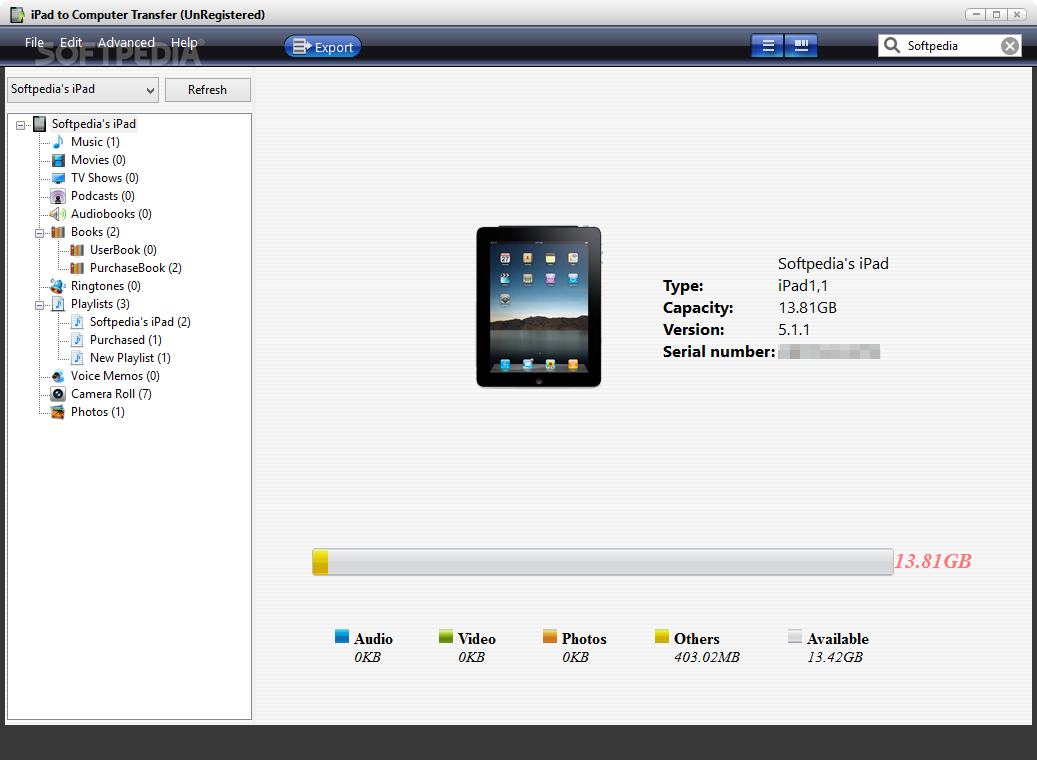Click the Playlists icon
This screenshot has width=1037, height=760.
(58, 304)
